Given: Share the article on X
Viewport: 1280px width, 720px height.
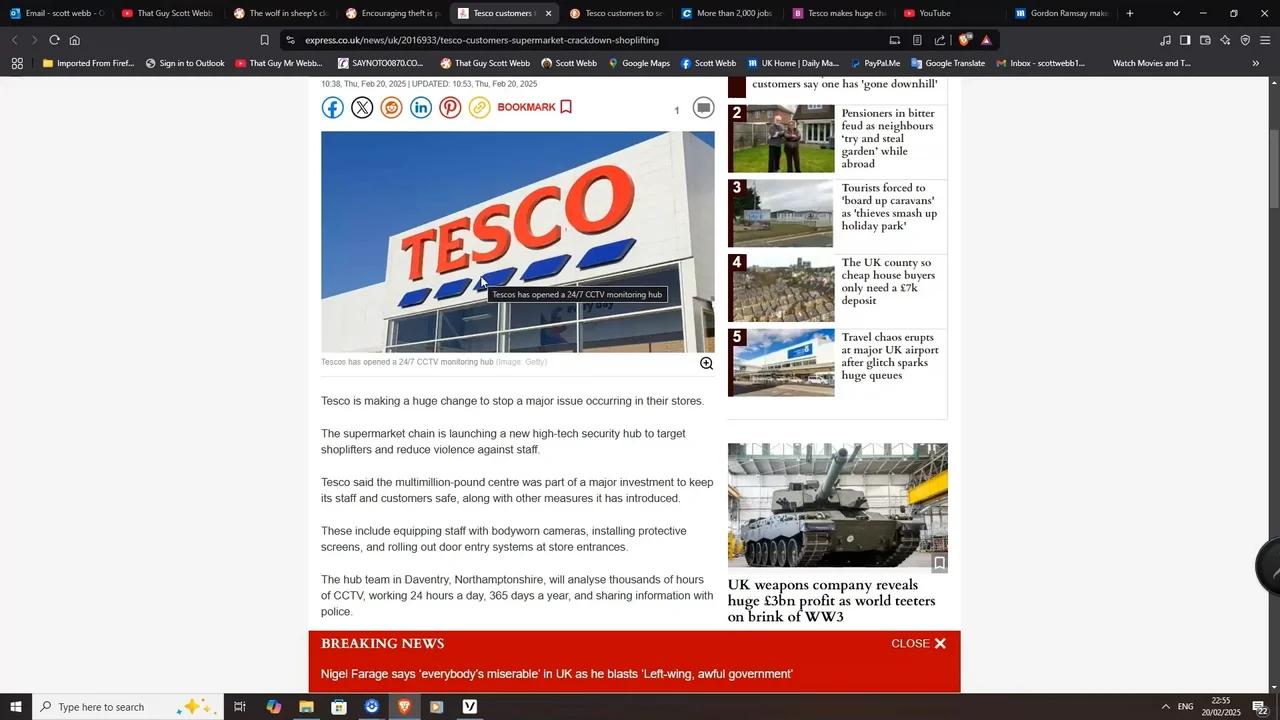Looking at the screenshot, I should pyautogui.click(x=361, y=107).
